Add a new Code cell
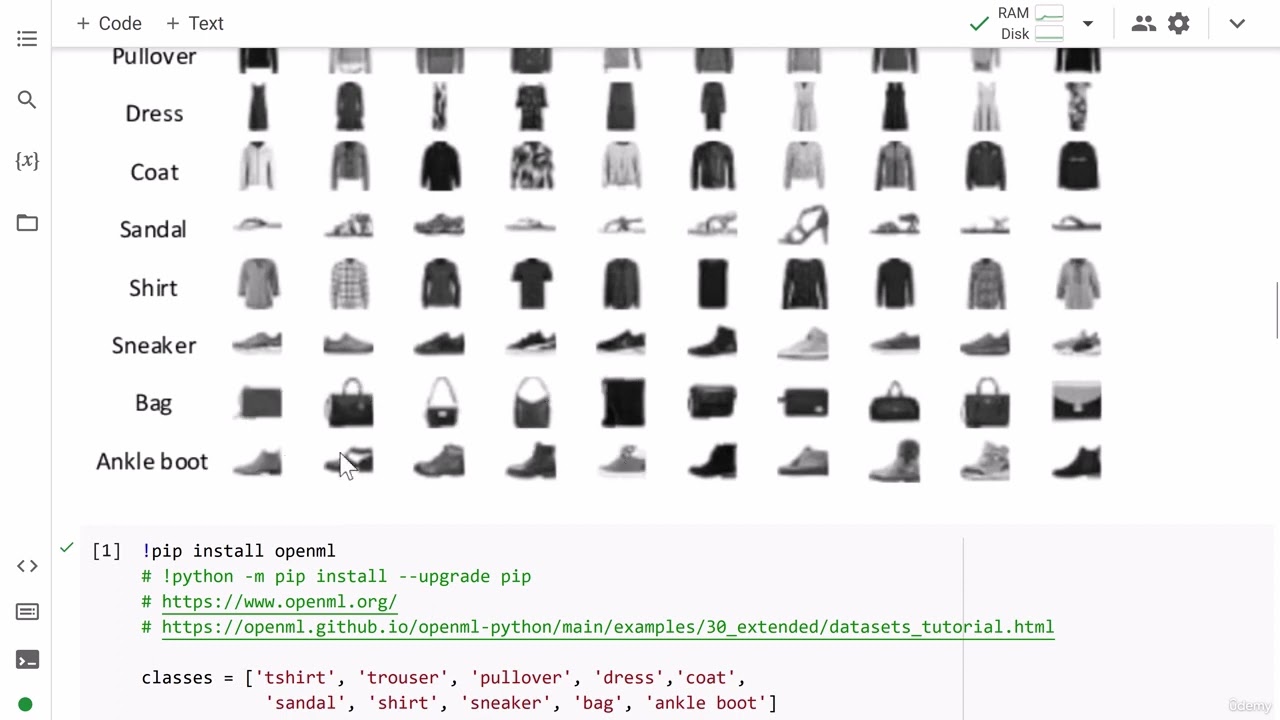This screenshot has height=720, width=1280. (109, 23)
